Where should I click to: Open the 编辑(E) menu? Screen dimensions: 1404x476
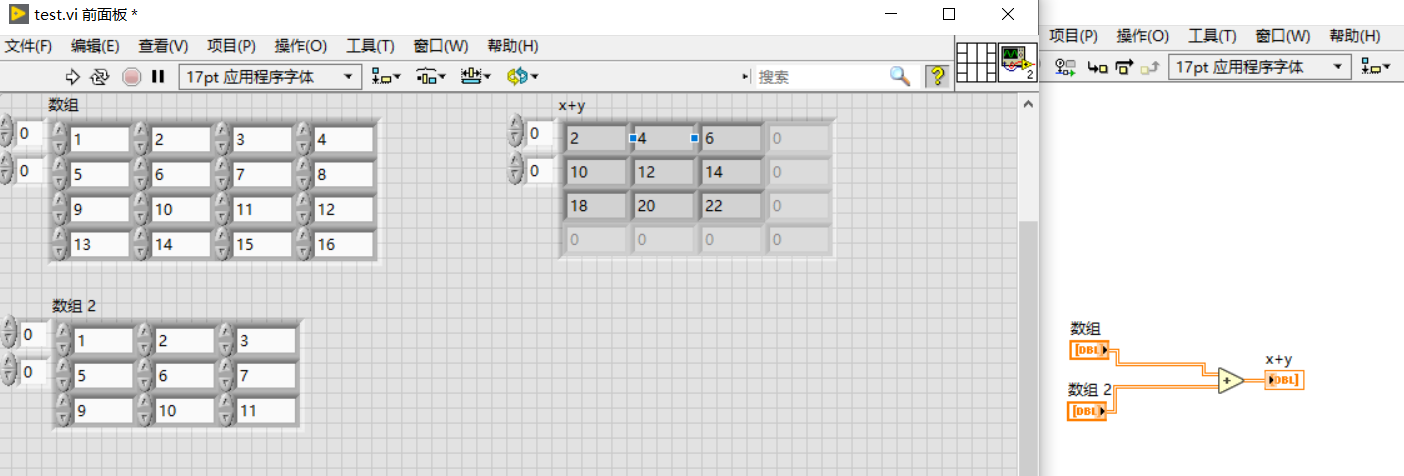coord(95,46)
